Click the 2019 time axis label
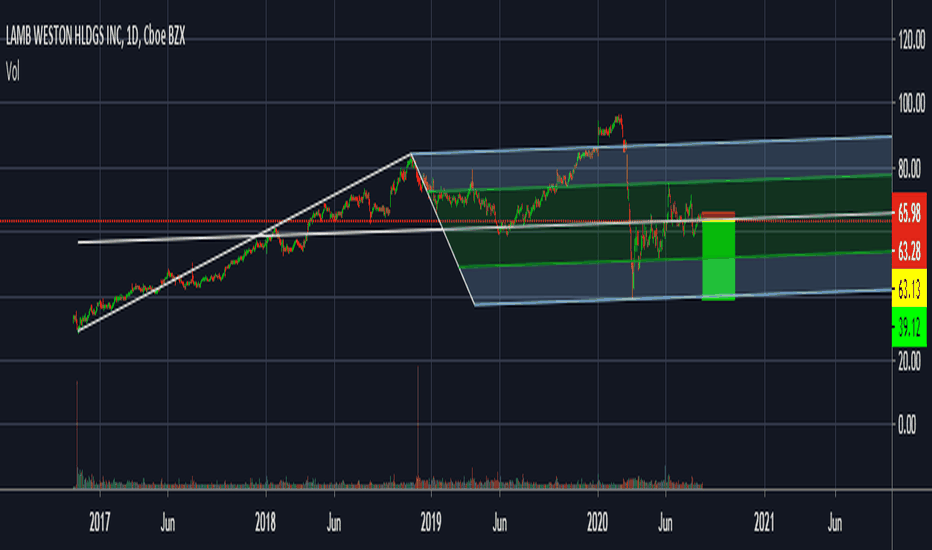The height and width of the screenshot is (550, 932). pyautogui.click(x=431, y=523)
